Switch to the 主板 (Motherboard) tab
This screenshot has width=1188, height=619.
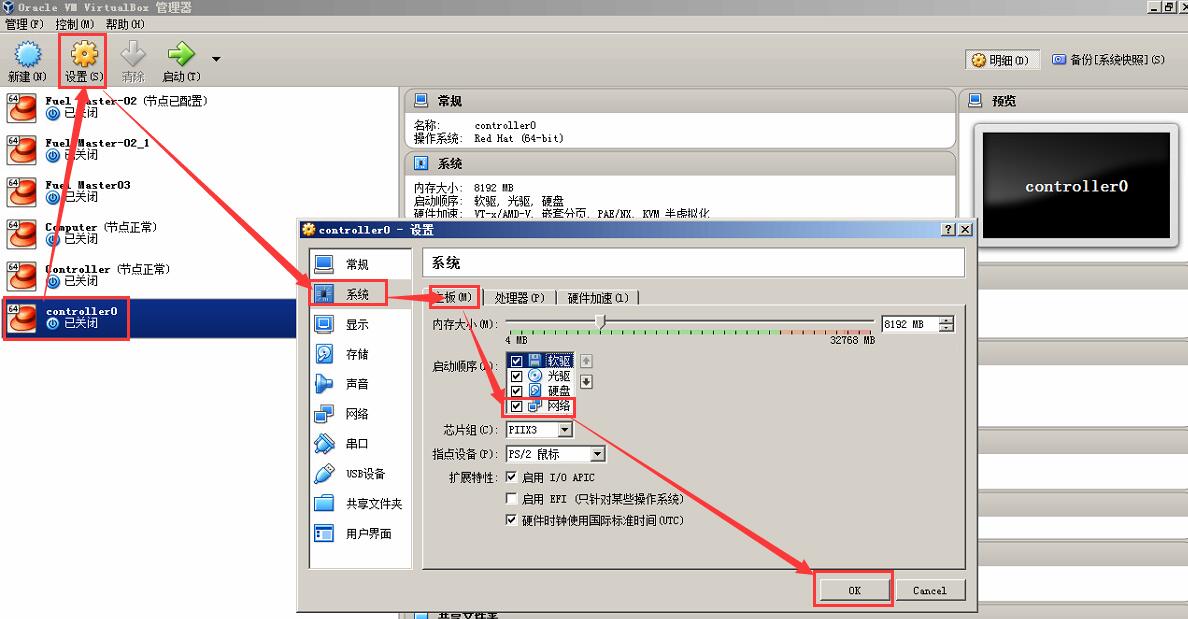pyautogui.click(x=453, y=297)
